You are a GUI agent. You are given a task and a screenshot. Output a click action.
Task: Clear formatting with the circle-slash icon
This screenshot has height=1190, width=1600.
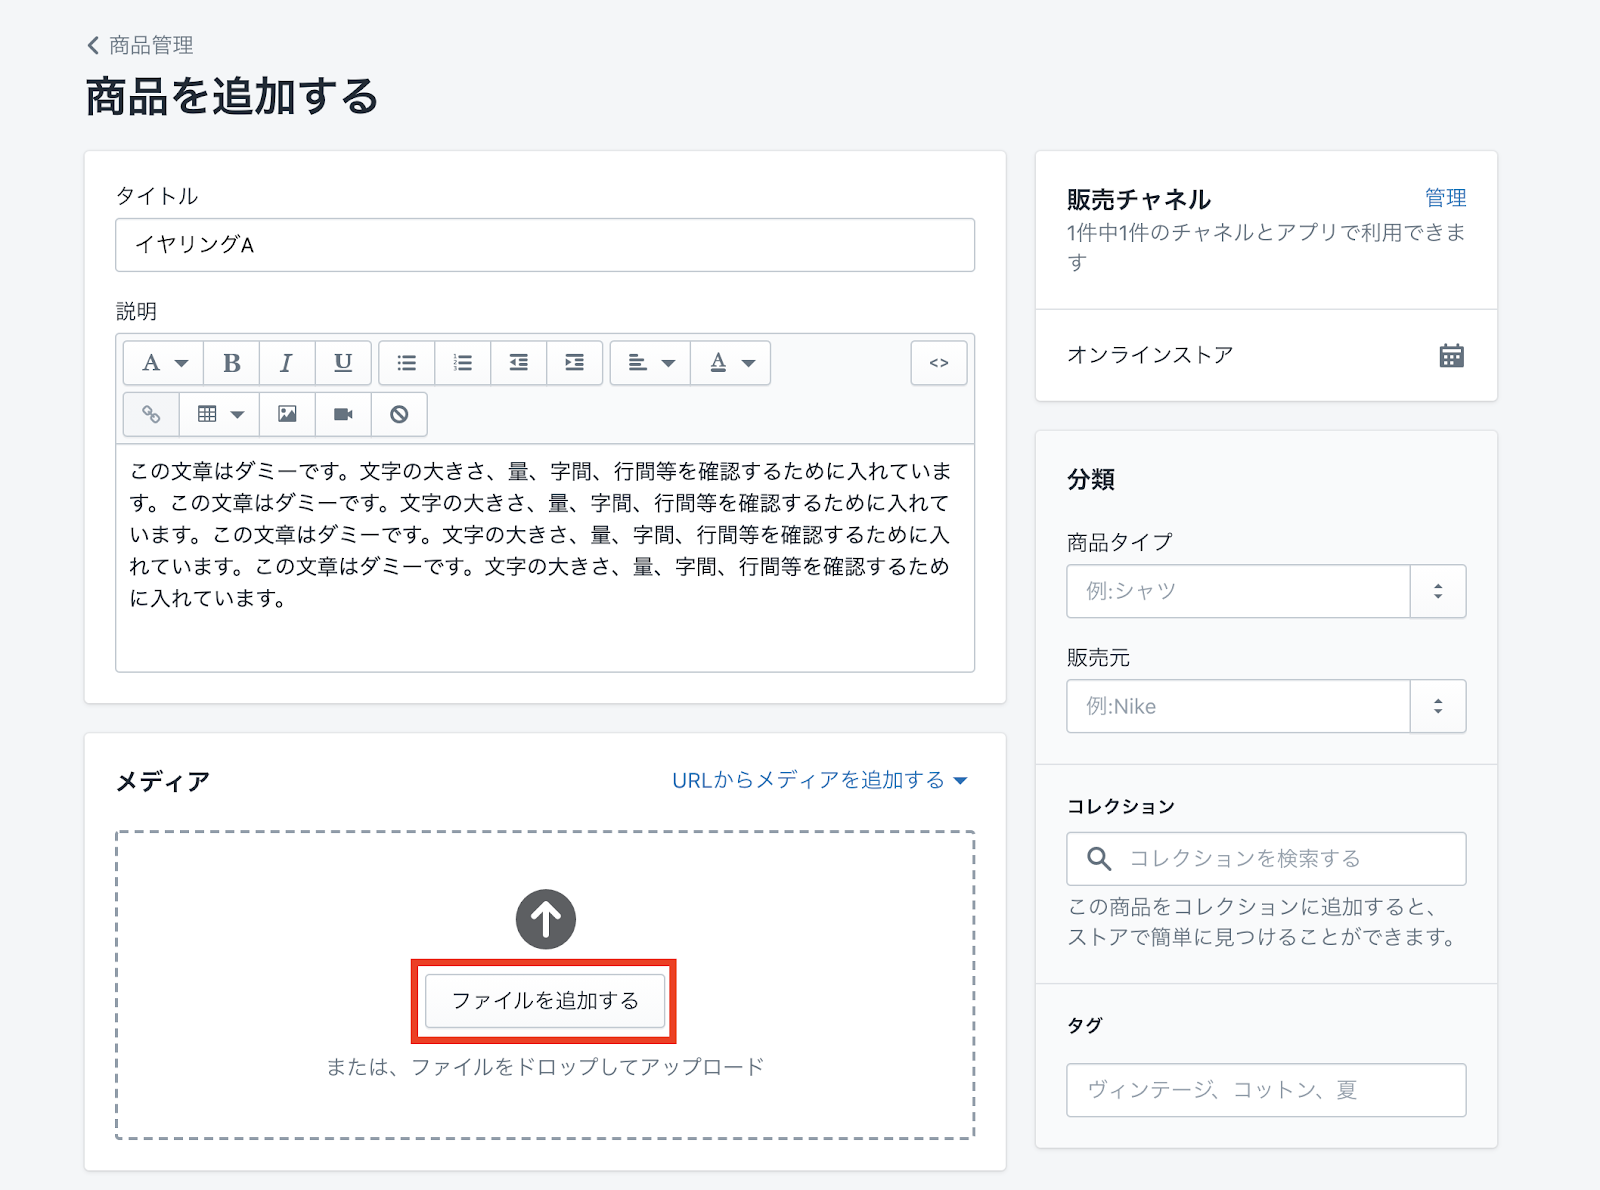pos(399,414)
